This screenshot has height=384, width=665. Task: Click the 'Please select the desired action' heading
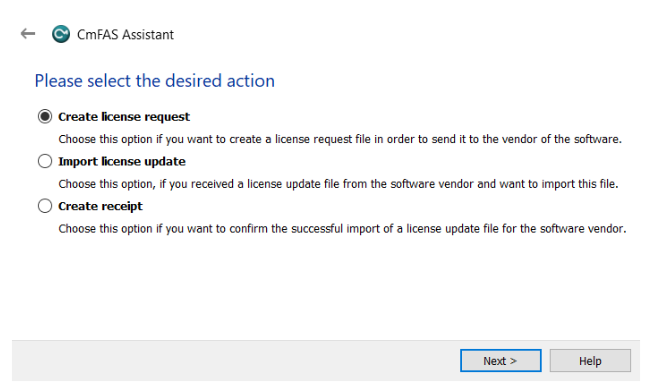(155, 81)
